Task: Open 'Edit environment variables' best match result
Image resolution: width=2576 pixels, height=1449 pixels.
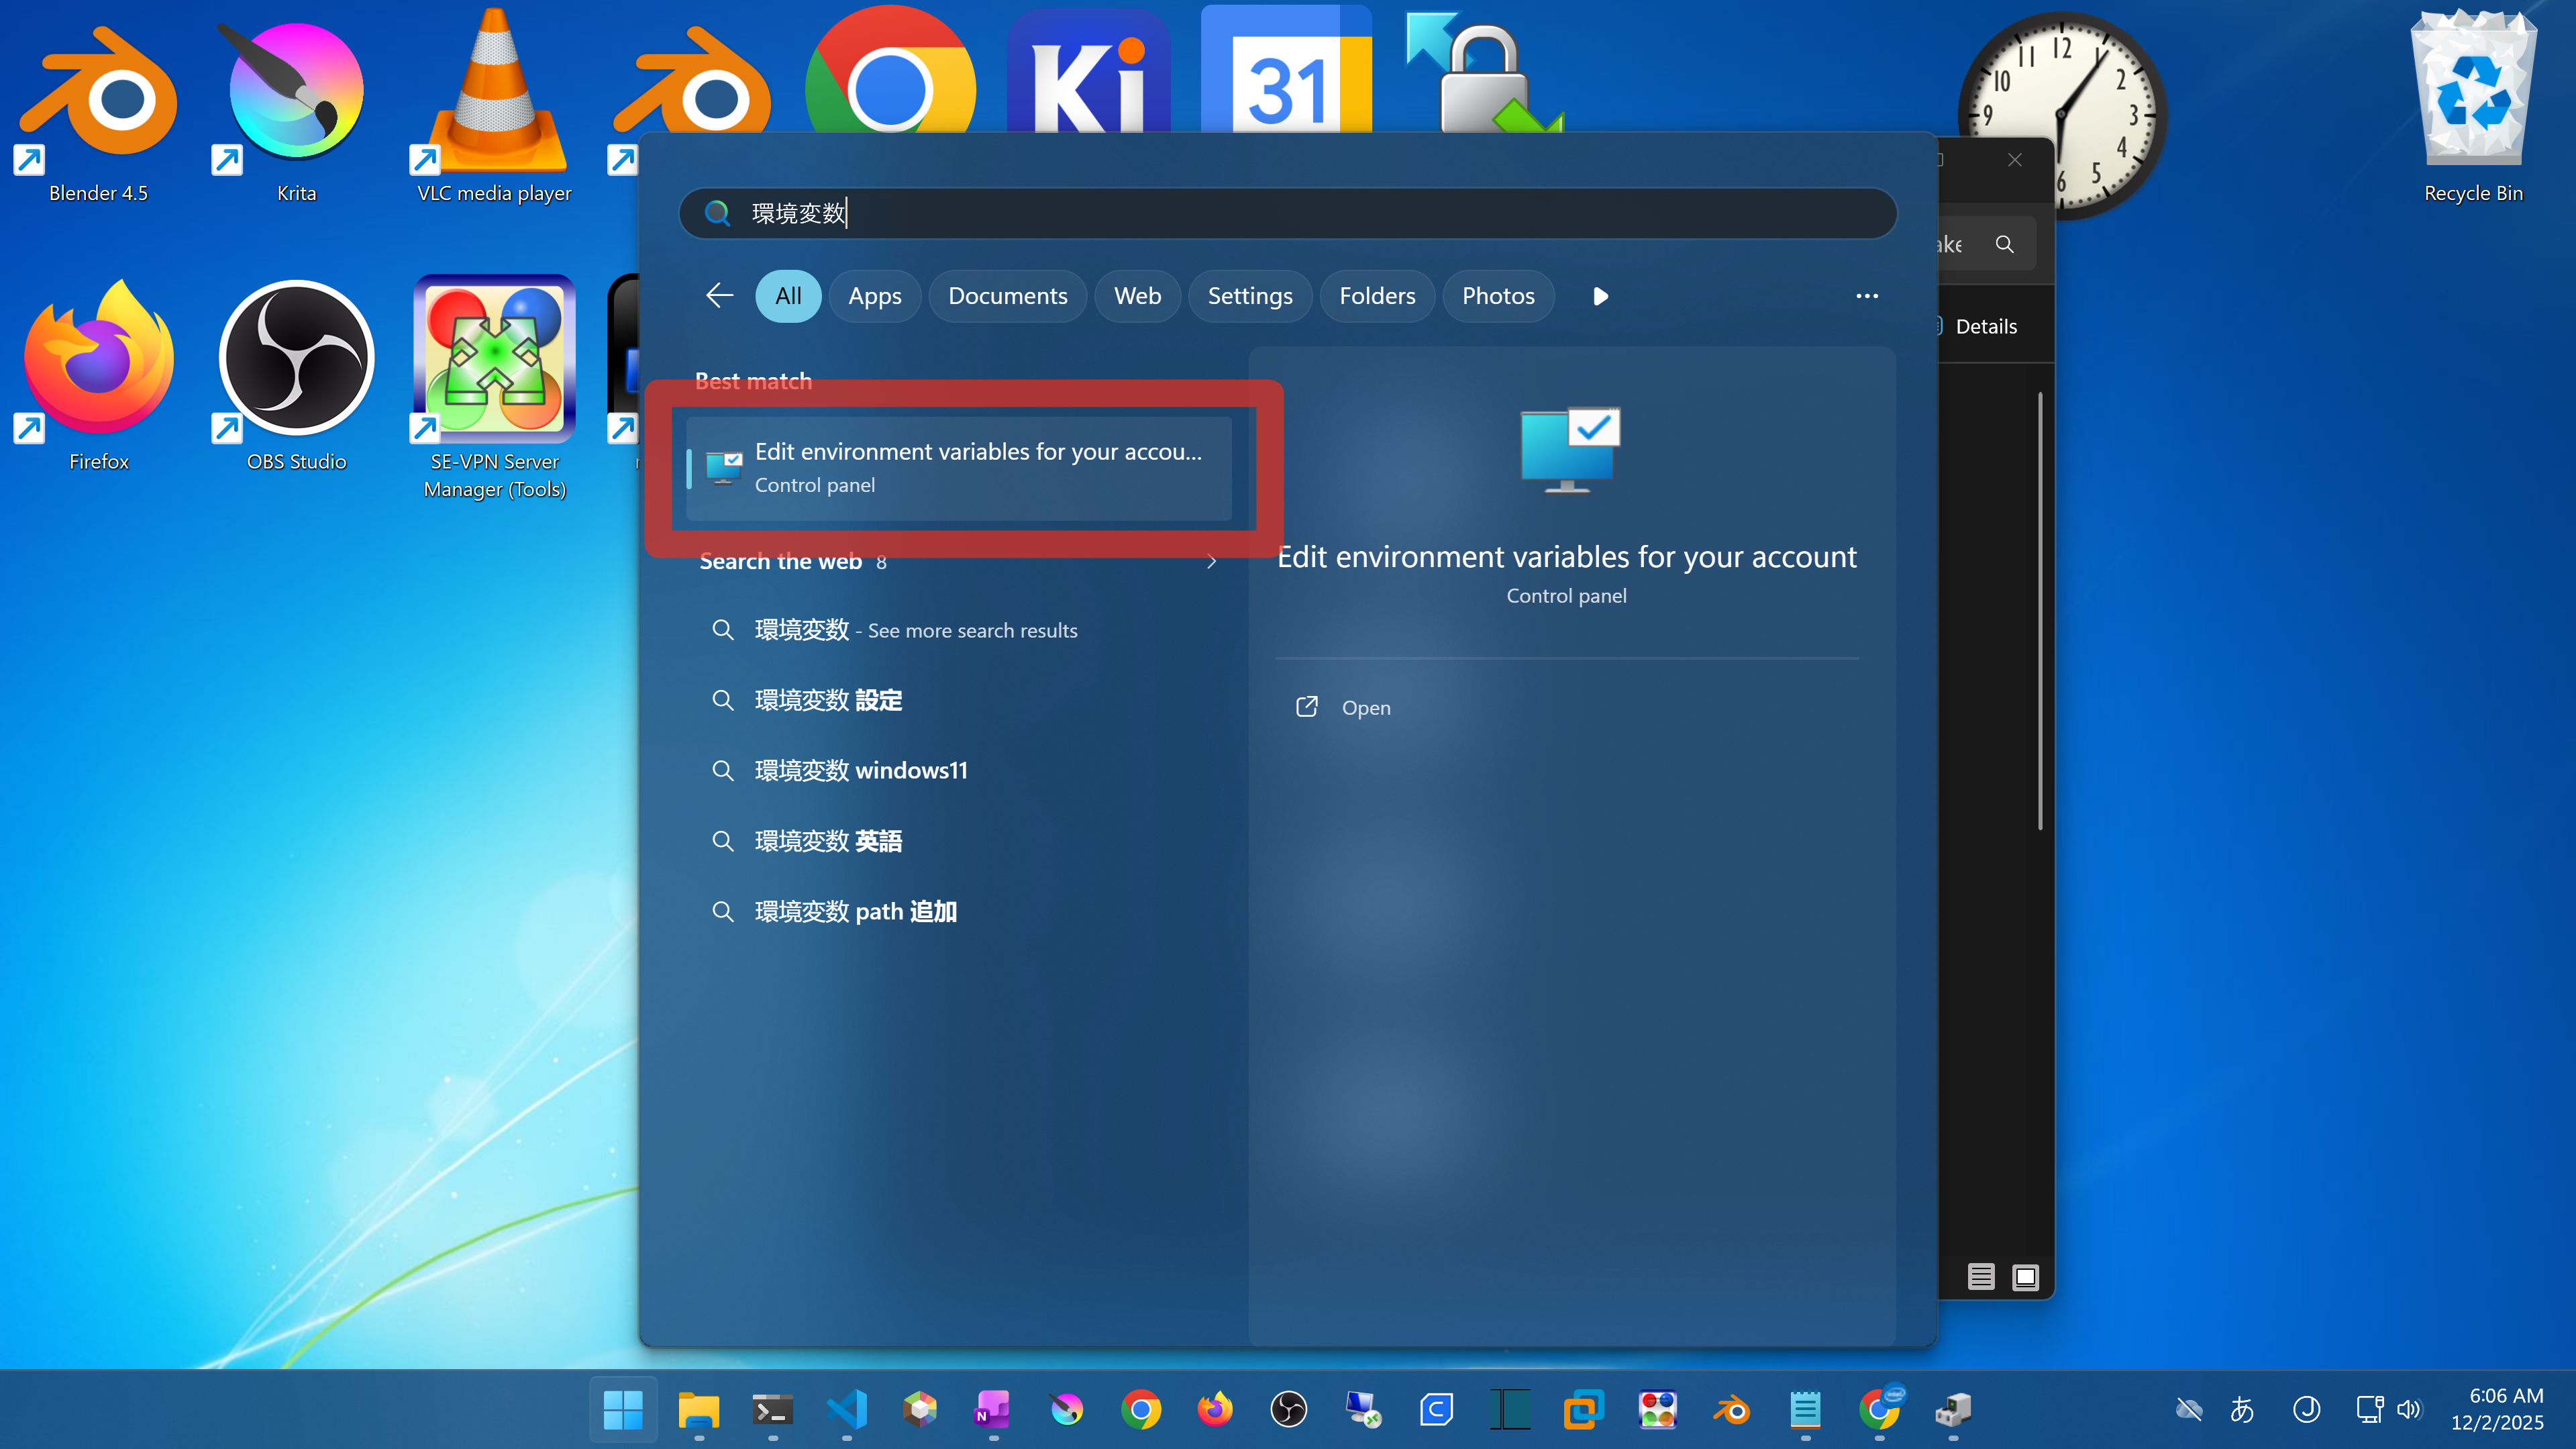Action: 960,467
